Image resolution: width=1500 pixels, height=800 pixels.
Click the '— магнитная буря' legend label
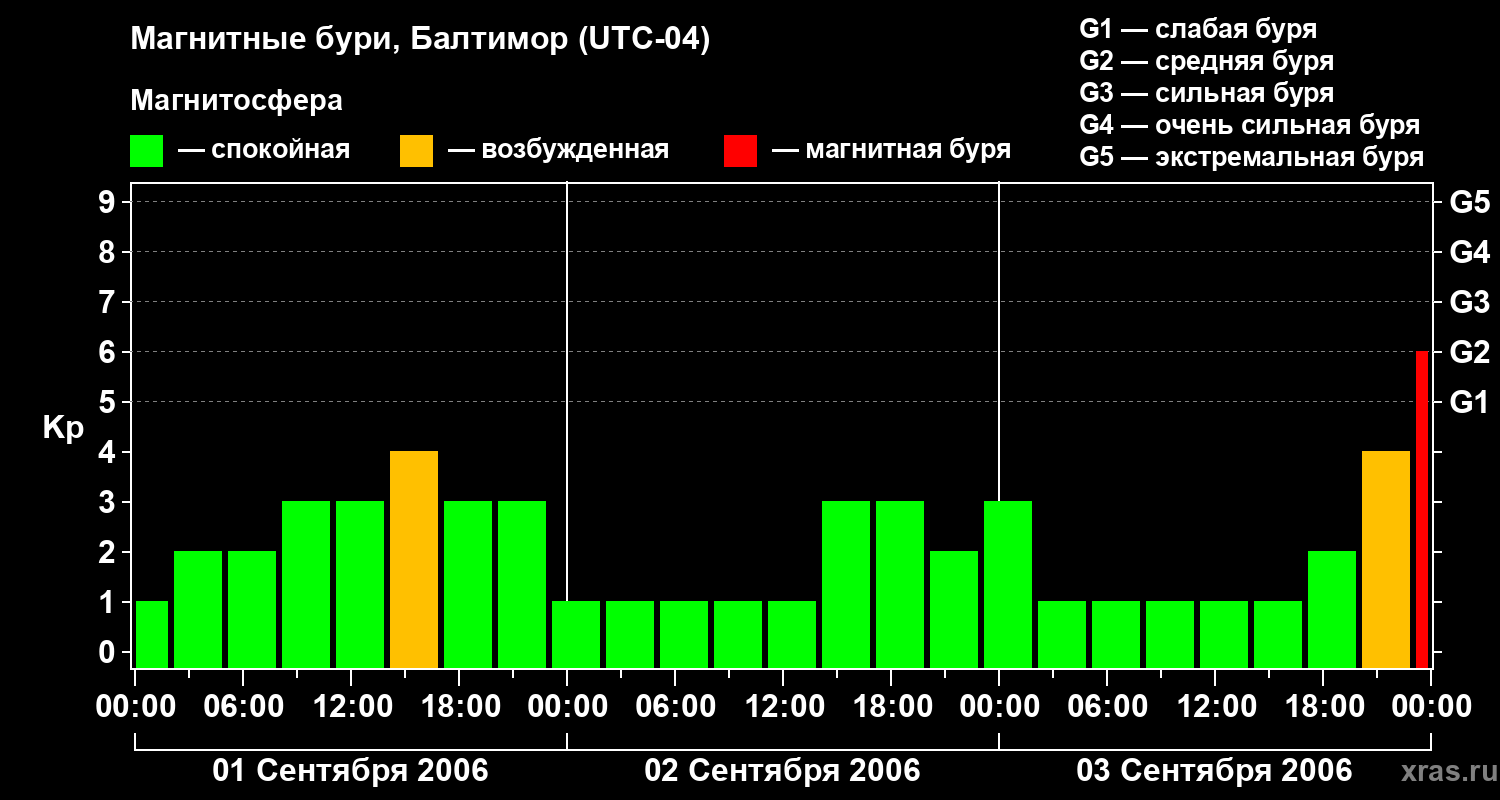pyautogui.click(x=892, y=151)
